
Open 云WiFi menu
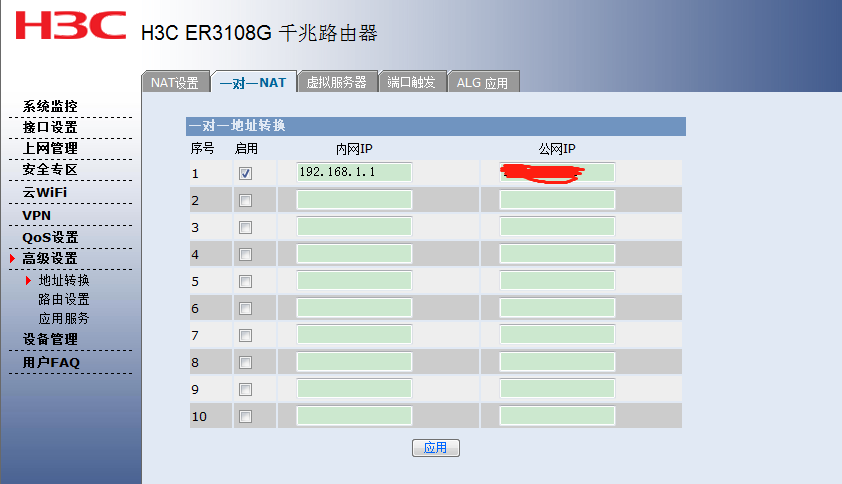(x=45, y=192)
